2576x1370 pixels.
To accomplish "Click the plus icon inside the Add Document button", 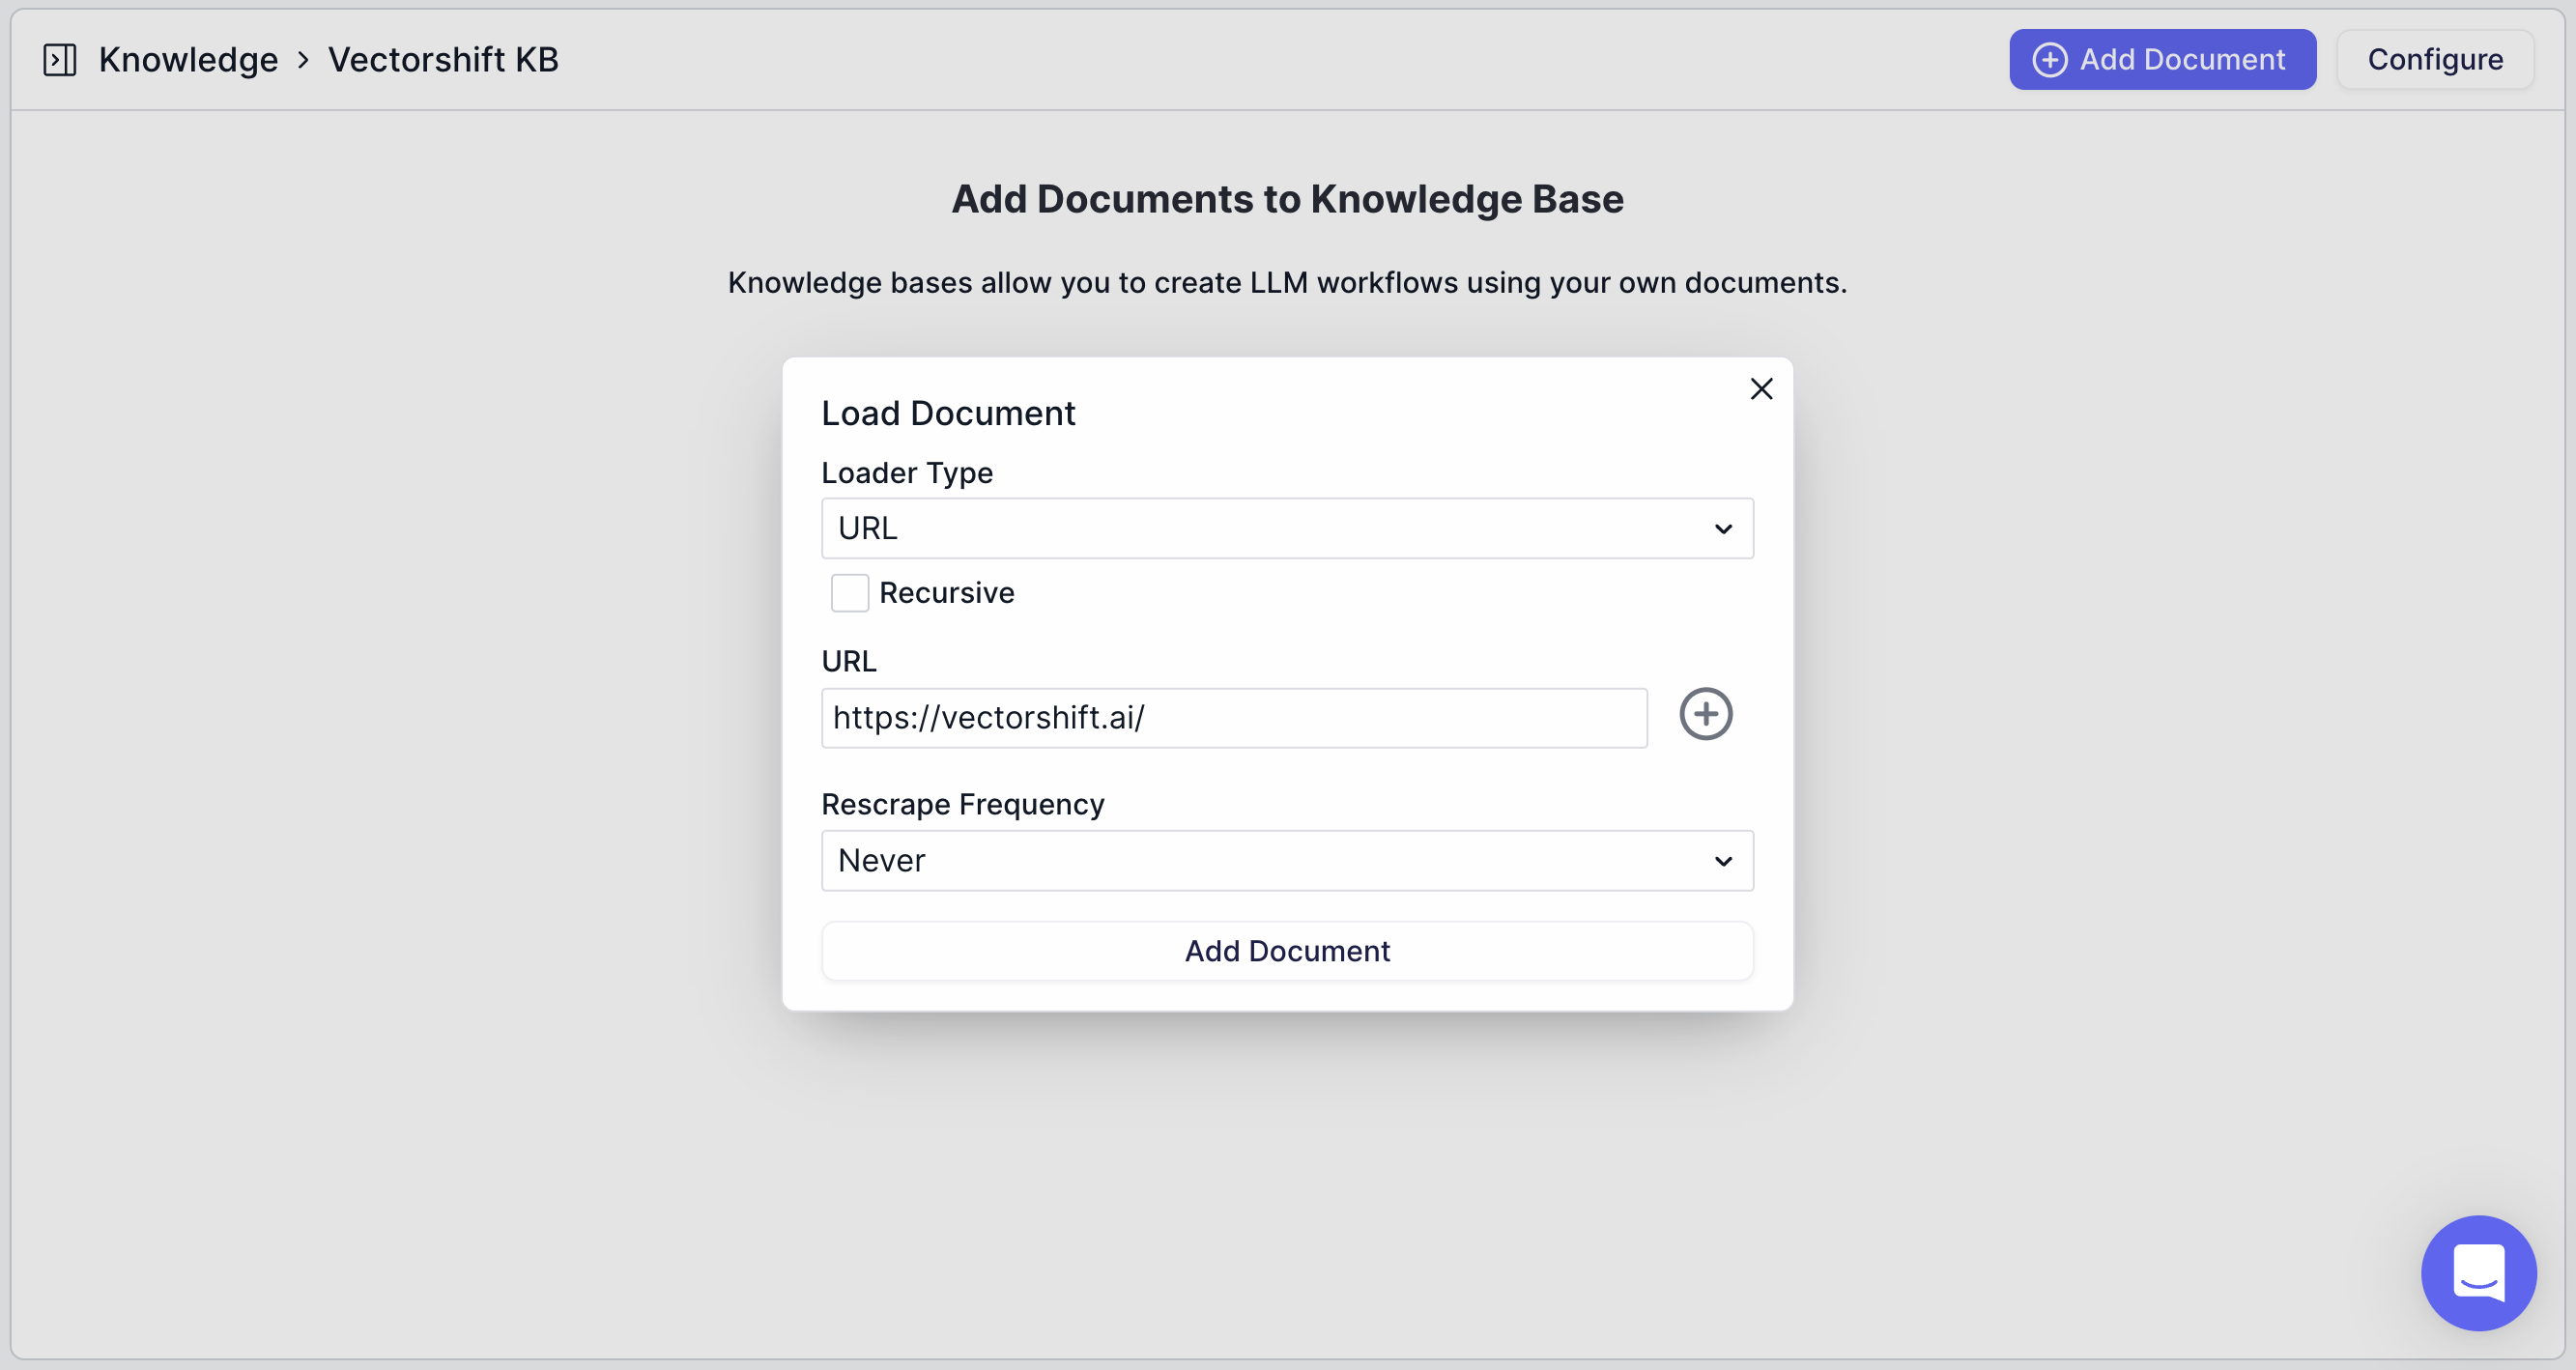I will tap(2050, 59).
